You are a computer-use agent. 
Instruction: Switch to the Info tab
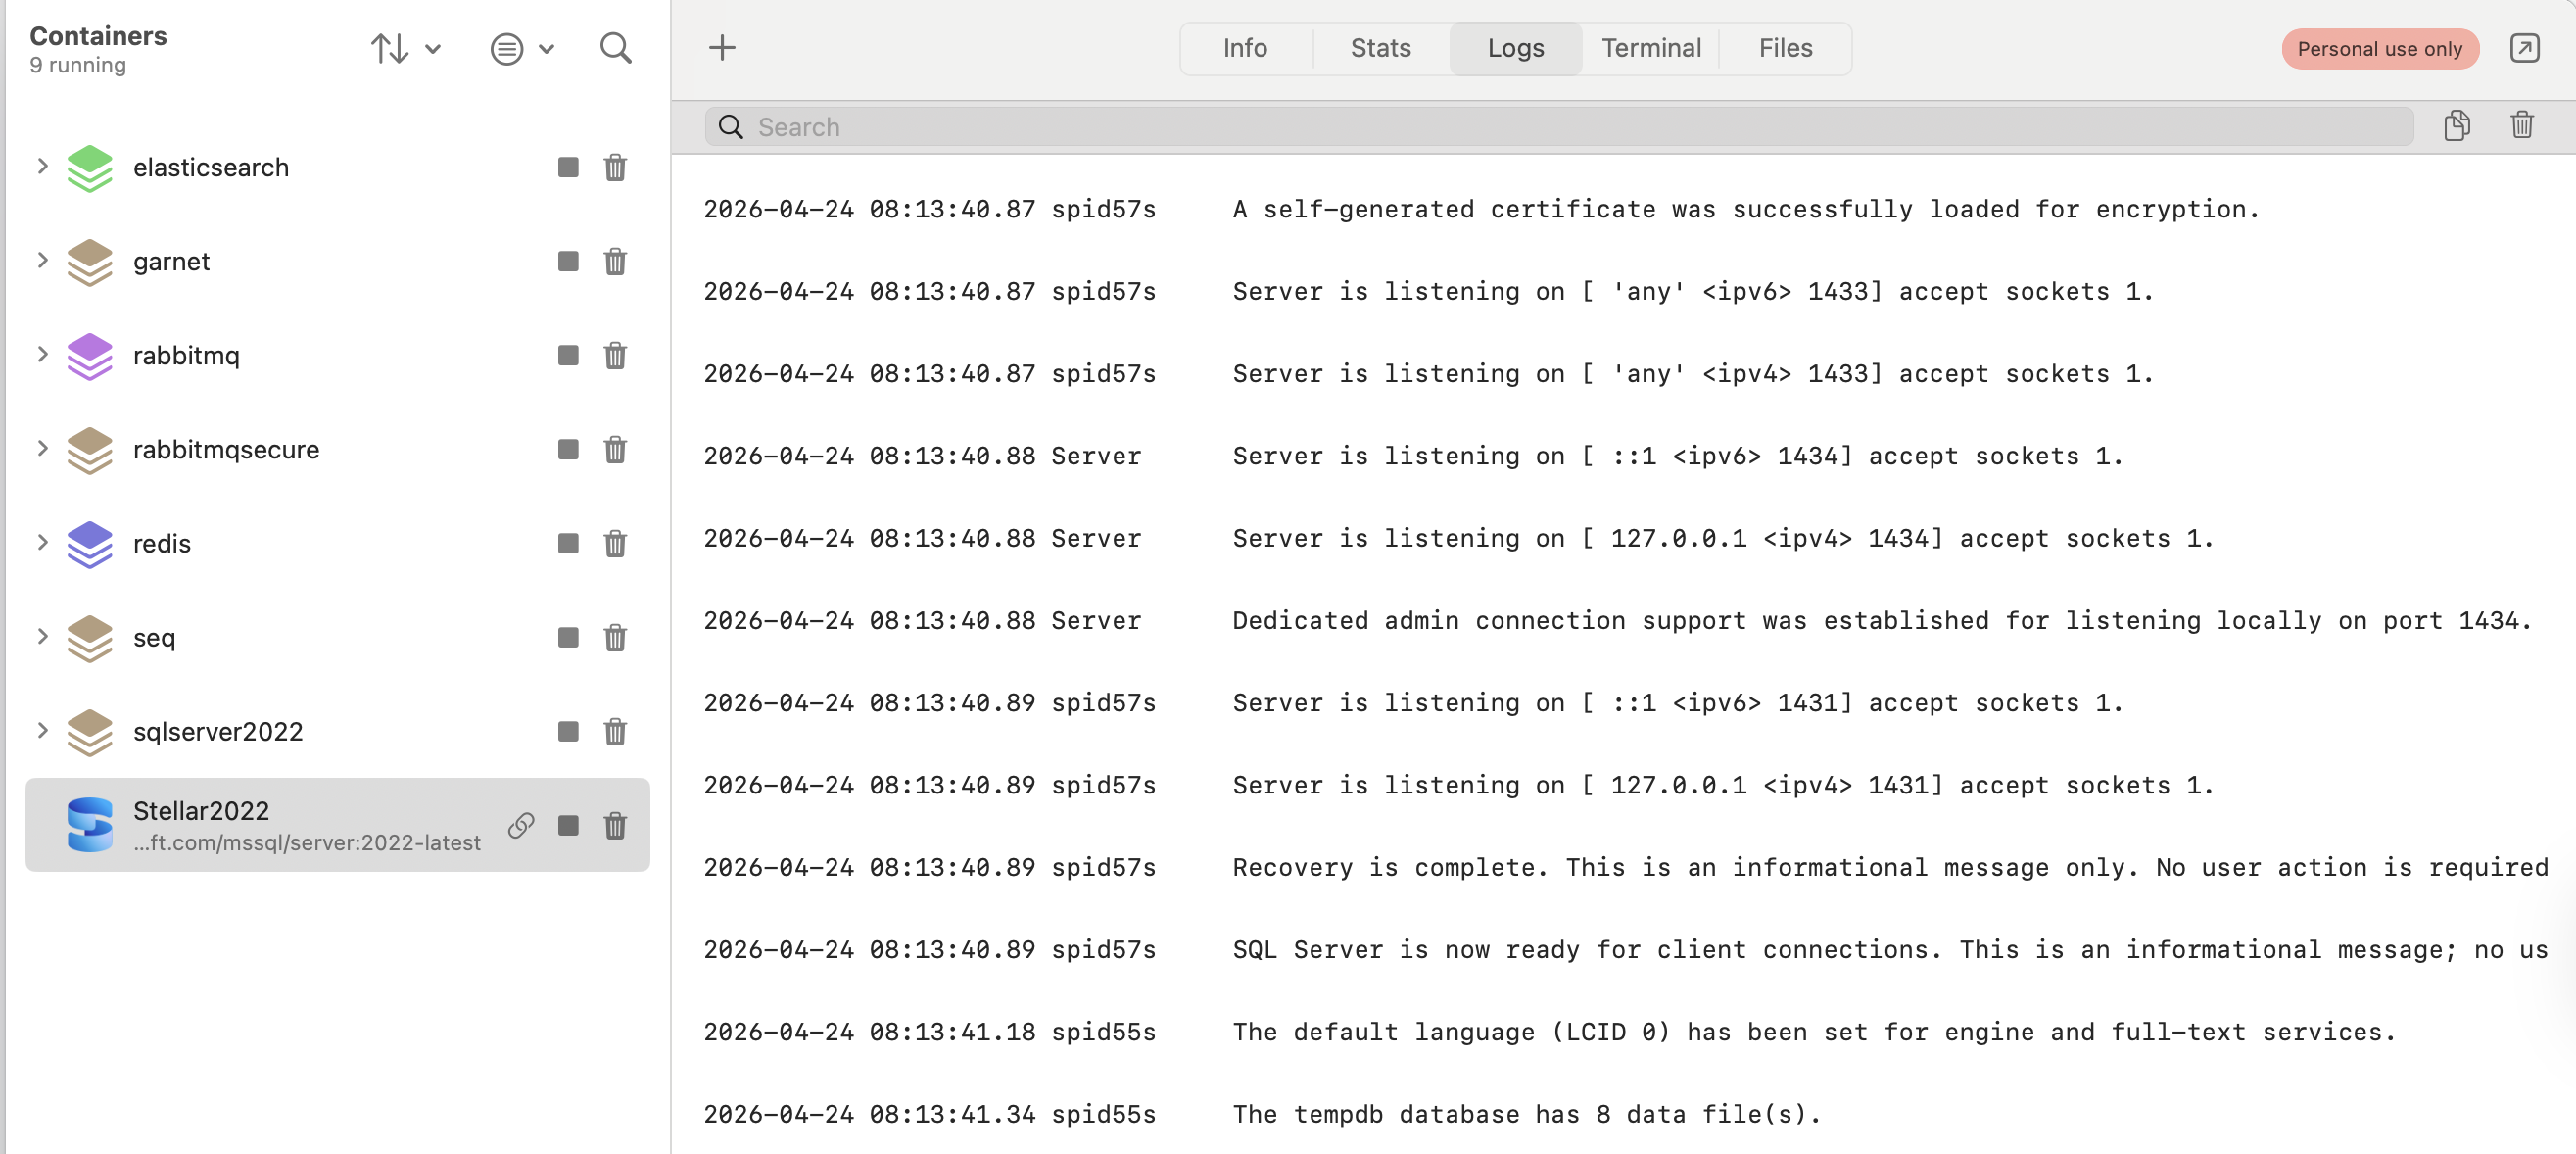coord(1245,48)
